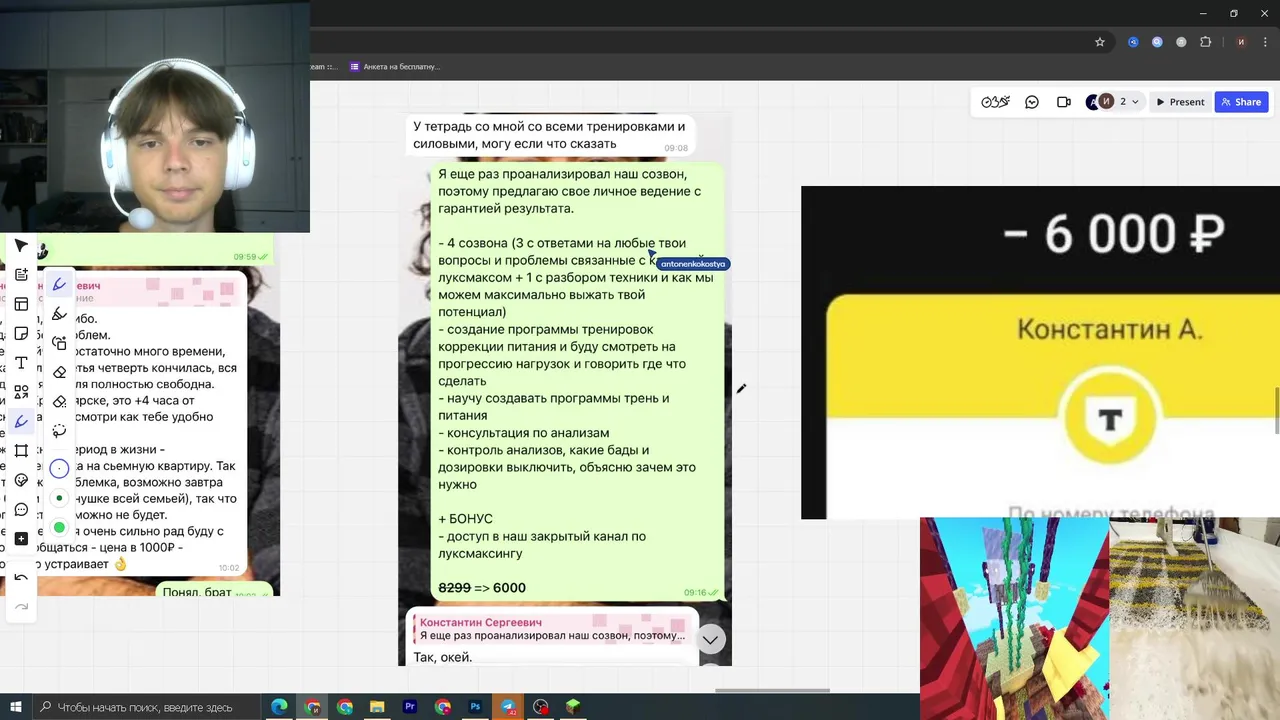The height and width of the screenshot is (720, 1280).
Task: Choose the Select arrow tool in Miro toolbar
Action: coord(21,246)
